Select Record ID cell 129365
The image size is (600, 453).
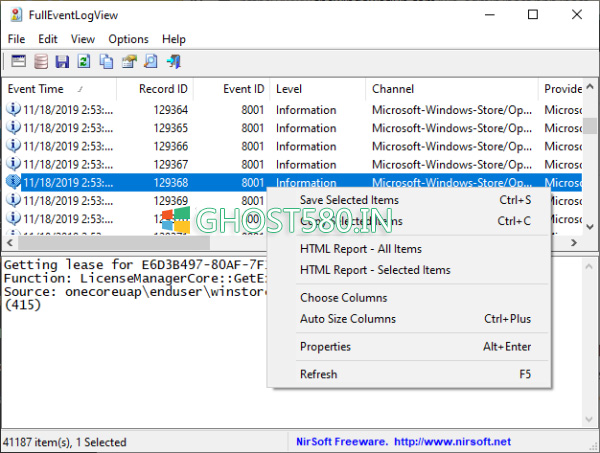171,128
